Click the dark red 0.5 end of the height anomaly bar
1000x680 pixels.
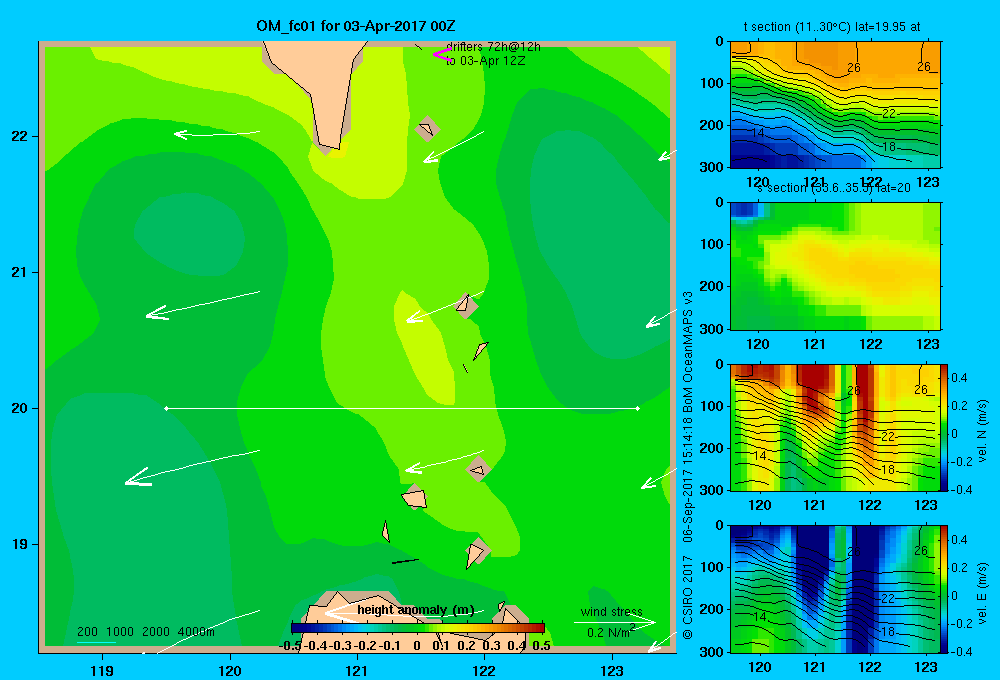[540, 628]
